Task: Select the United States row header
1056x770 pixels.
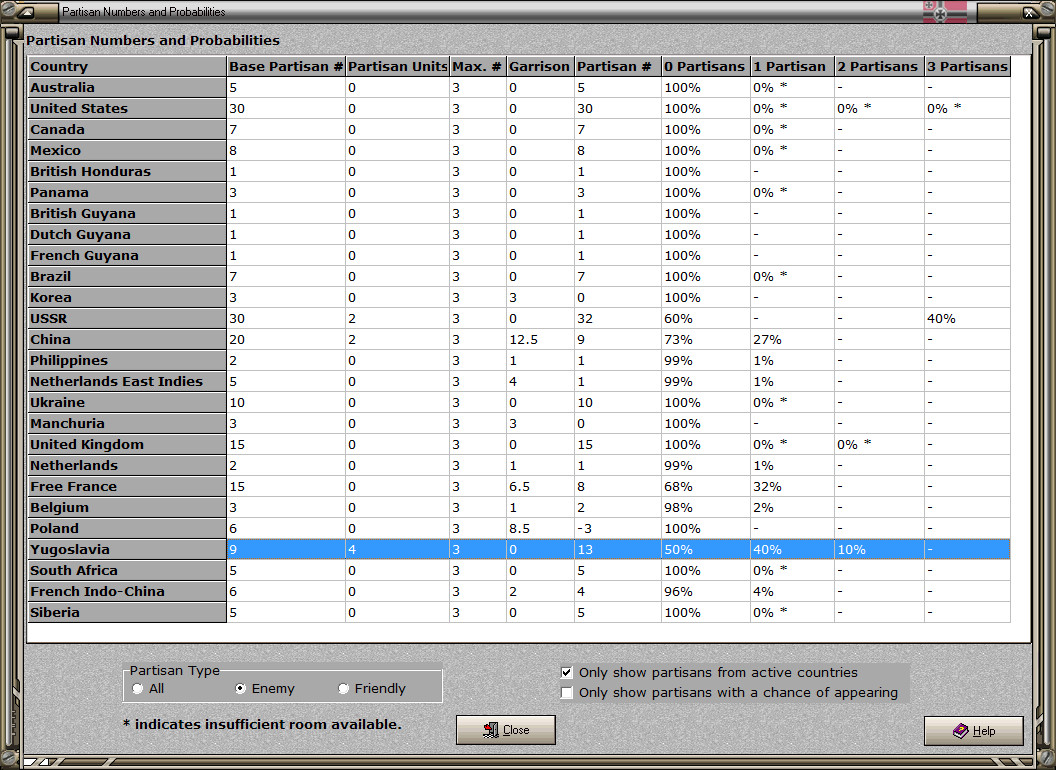Action: (x=127, y=108)
